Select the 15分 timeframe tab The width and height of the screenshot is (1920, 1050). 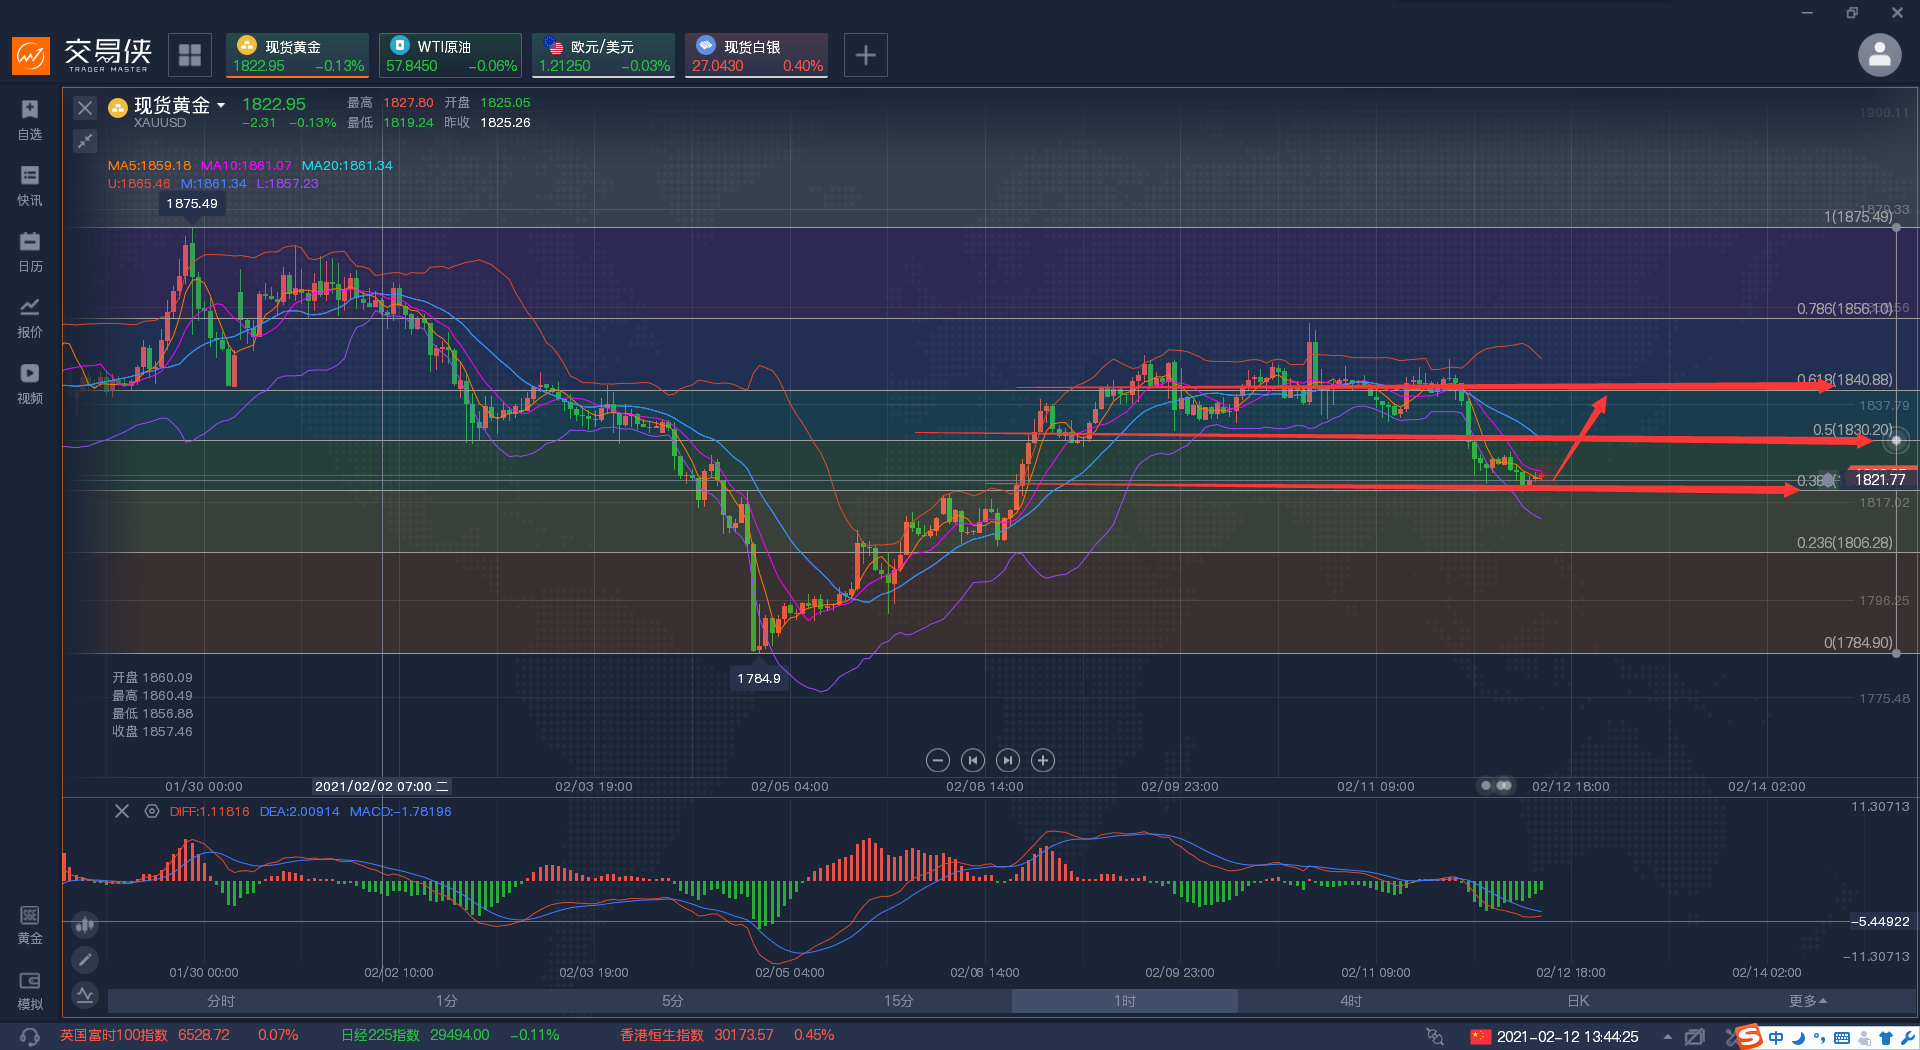899,1001
